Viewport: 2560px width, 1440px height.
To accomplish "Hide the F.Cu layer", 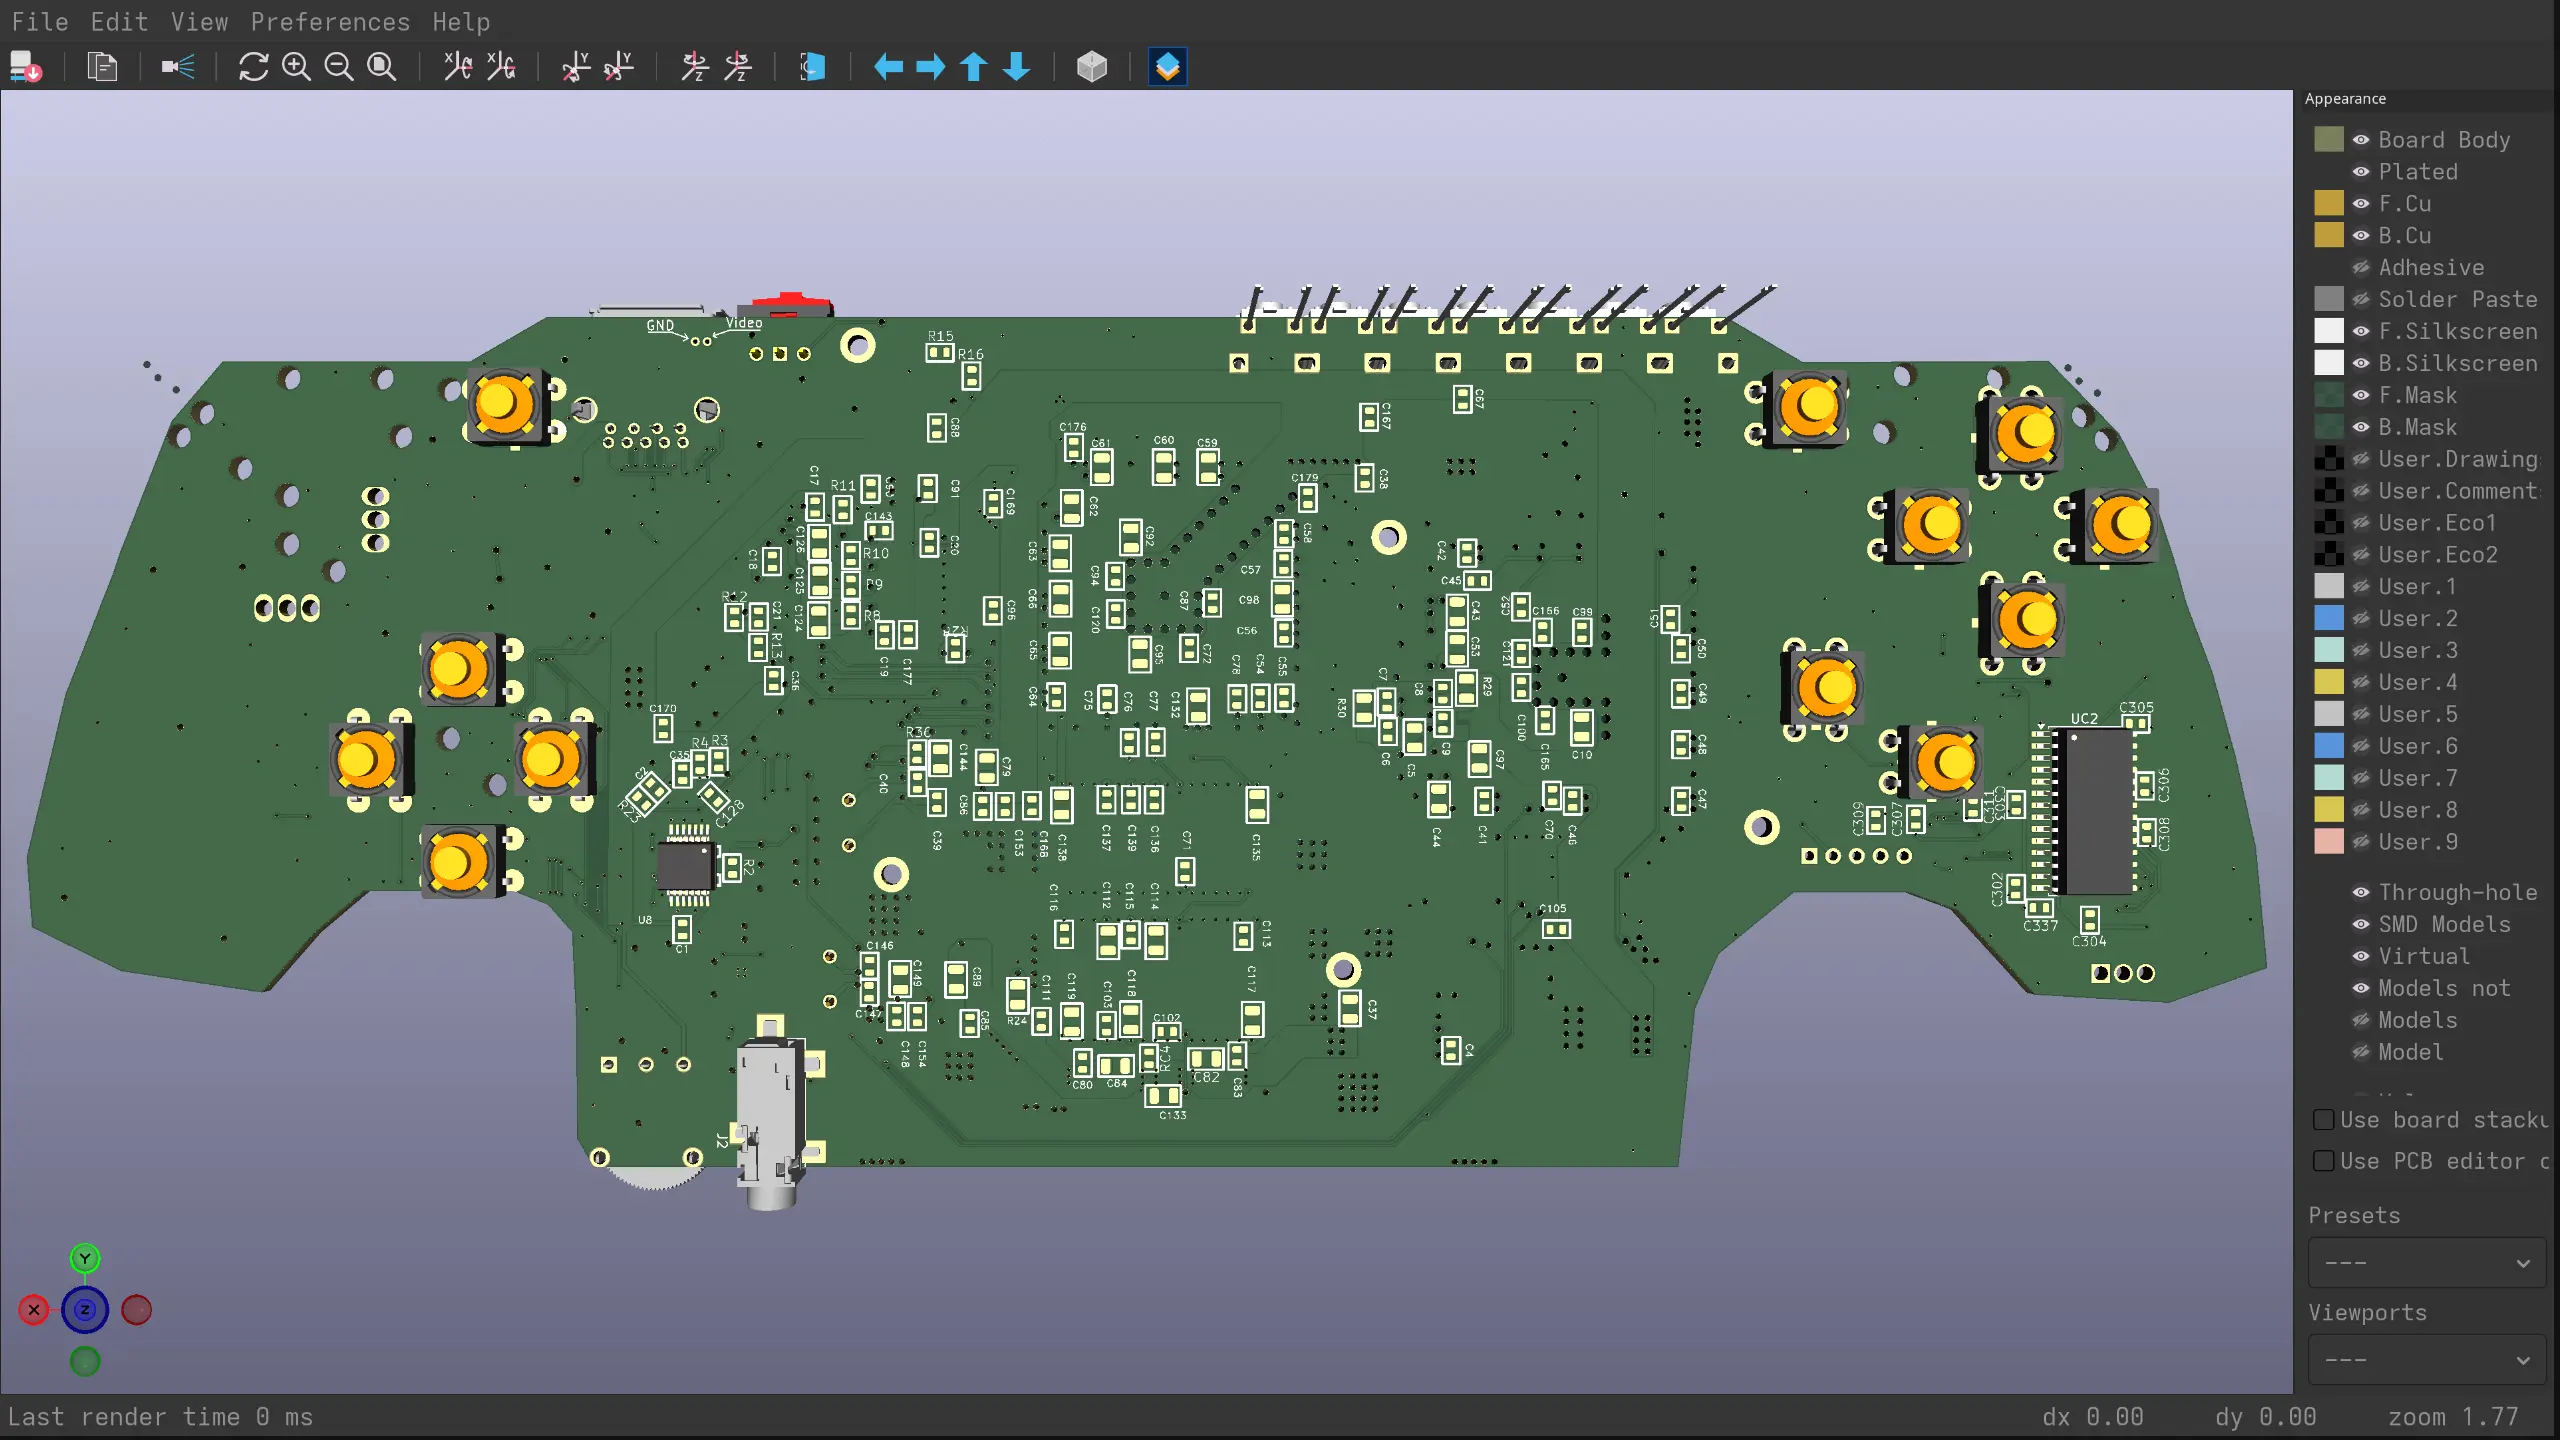I will (x=2361, y=204).
